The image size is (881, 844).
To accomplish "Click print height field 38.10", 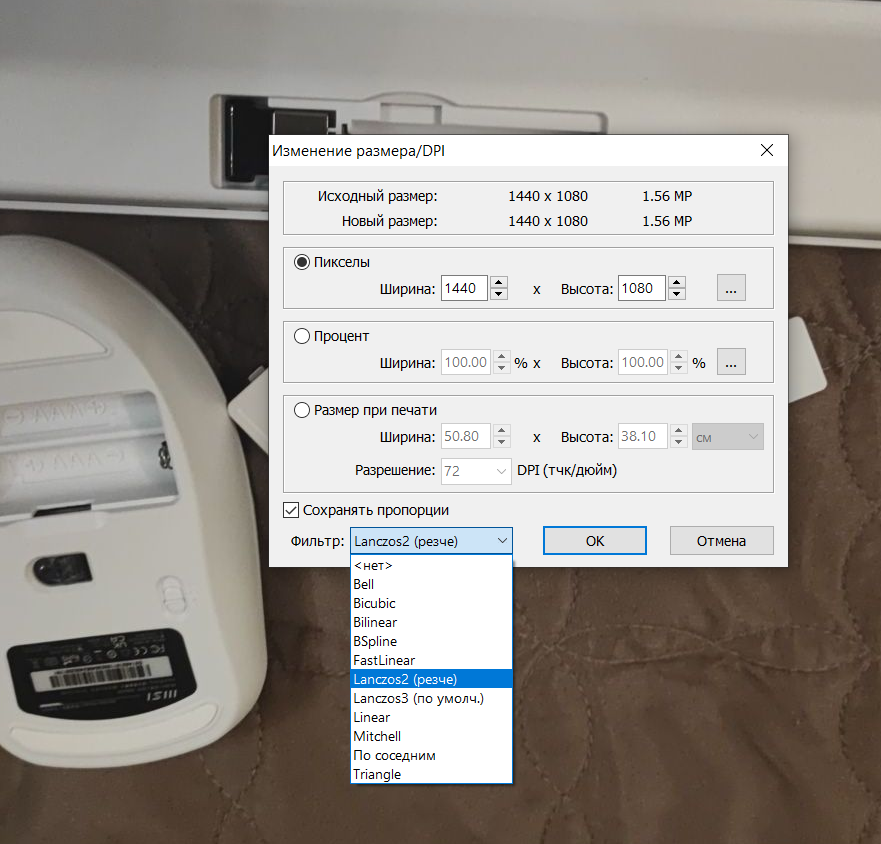I will coord(643,437).
